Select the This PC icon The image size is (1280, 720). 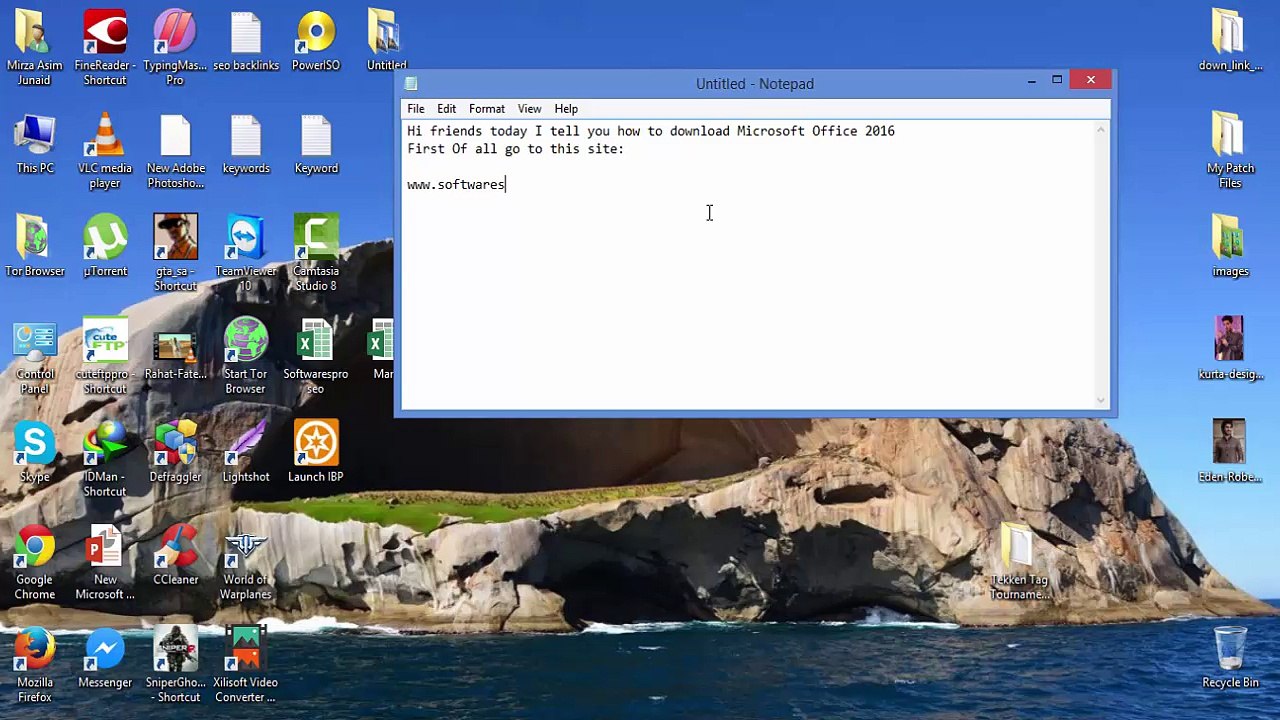35,144
